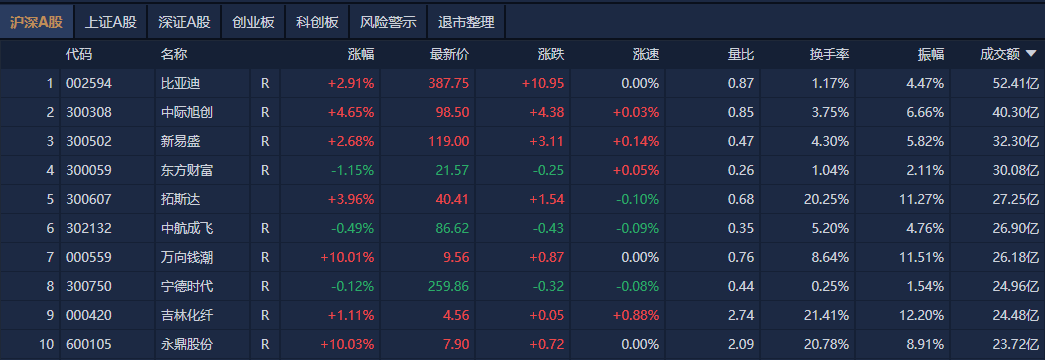Select row of 中航成飞
The image size is (1045, 360).
(522, 229)
